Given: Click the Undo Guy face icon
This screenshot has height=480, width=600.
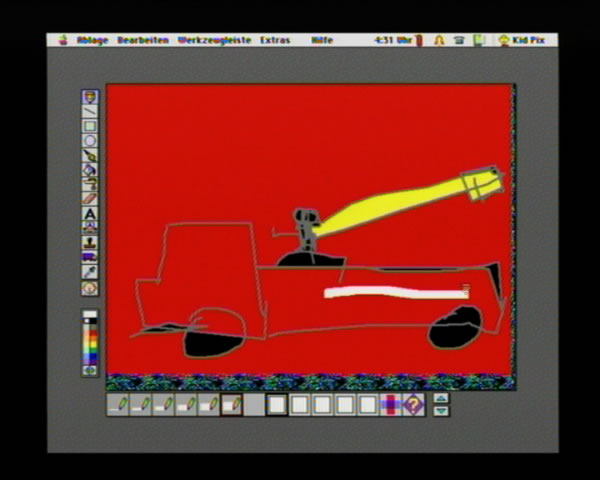Looking at the screenshot, I should (x=90, y=287).
